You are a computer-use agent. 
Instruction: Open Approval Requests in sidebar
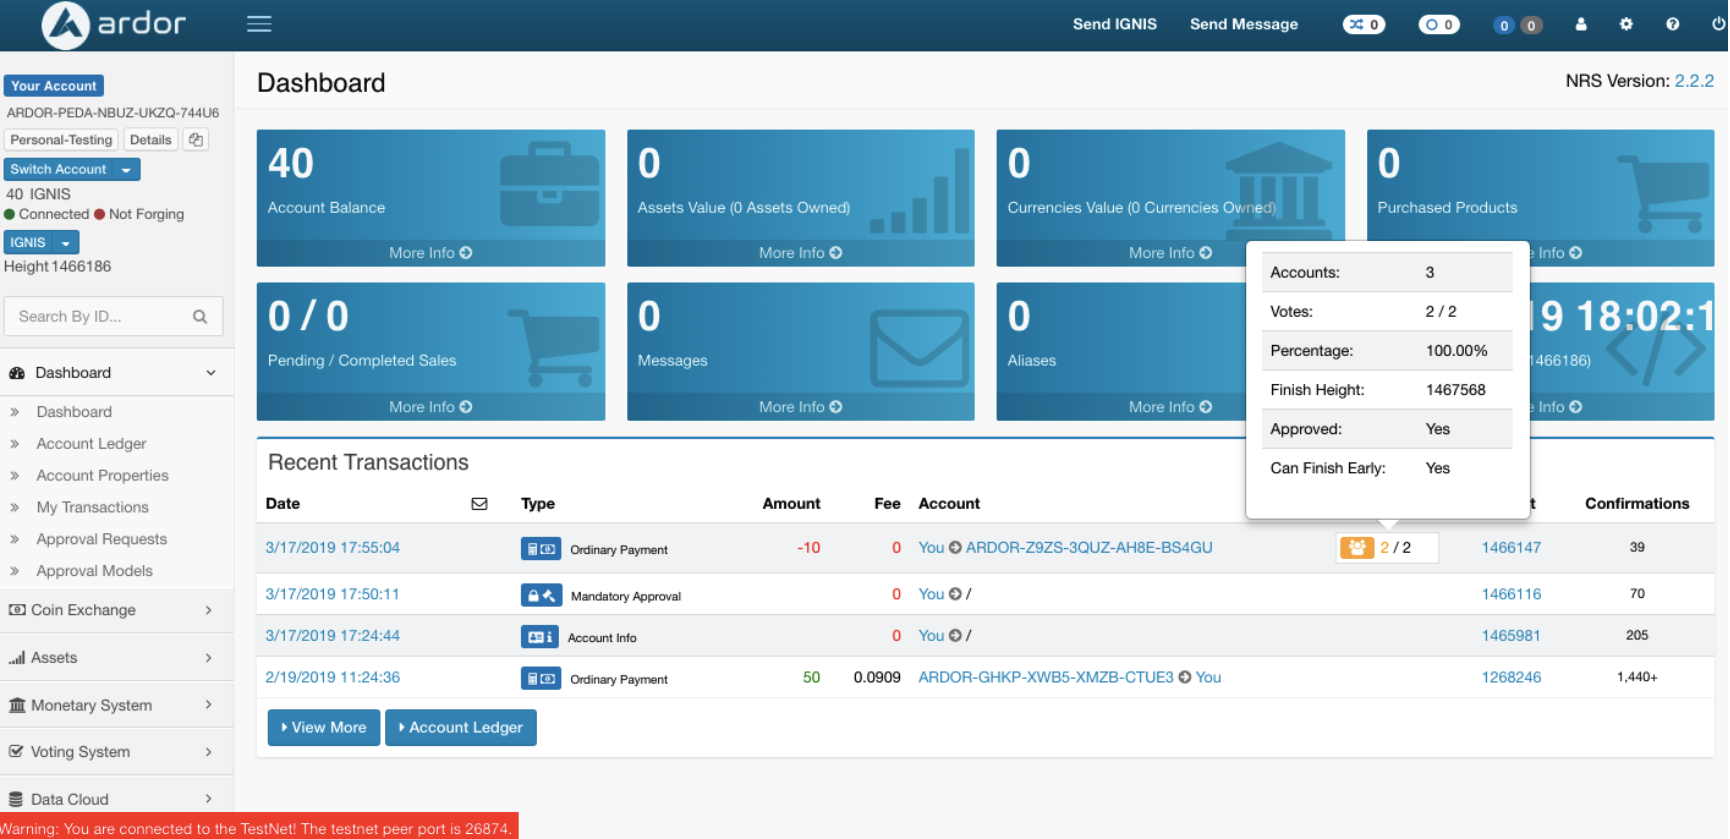click(x=102, y=539)
